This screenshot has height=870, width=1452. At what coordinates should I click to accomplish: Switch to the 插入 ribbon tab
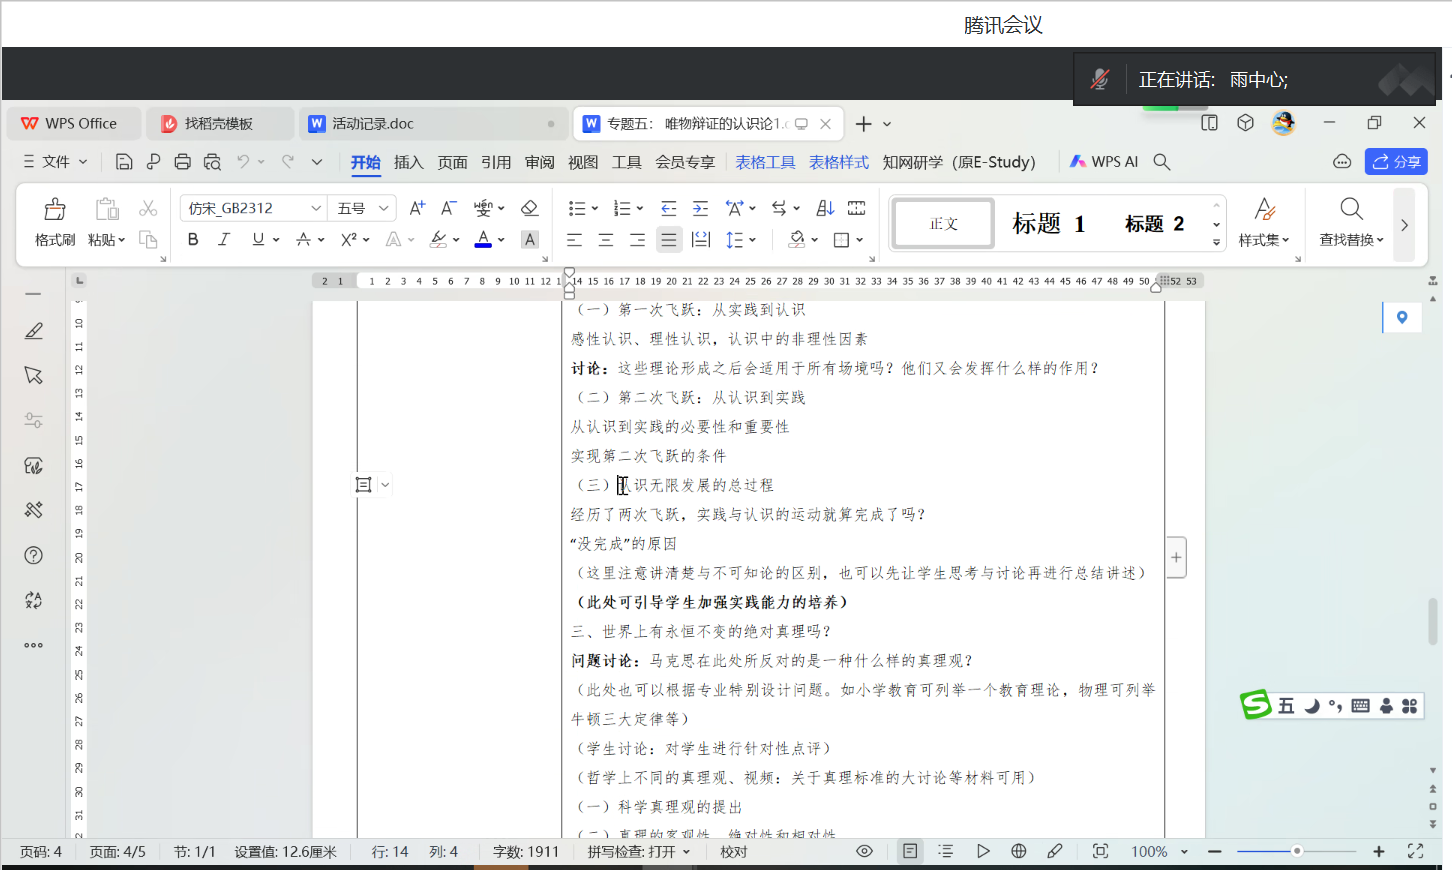click(408, 162)
